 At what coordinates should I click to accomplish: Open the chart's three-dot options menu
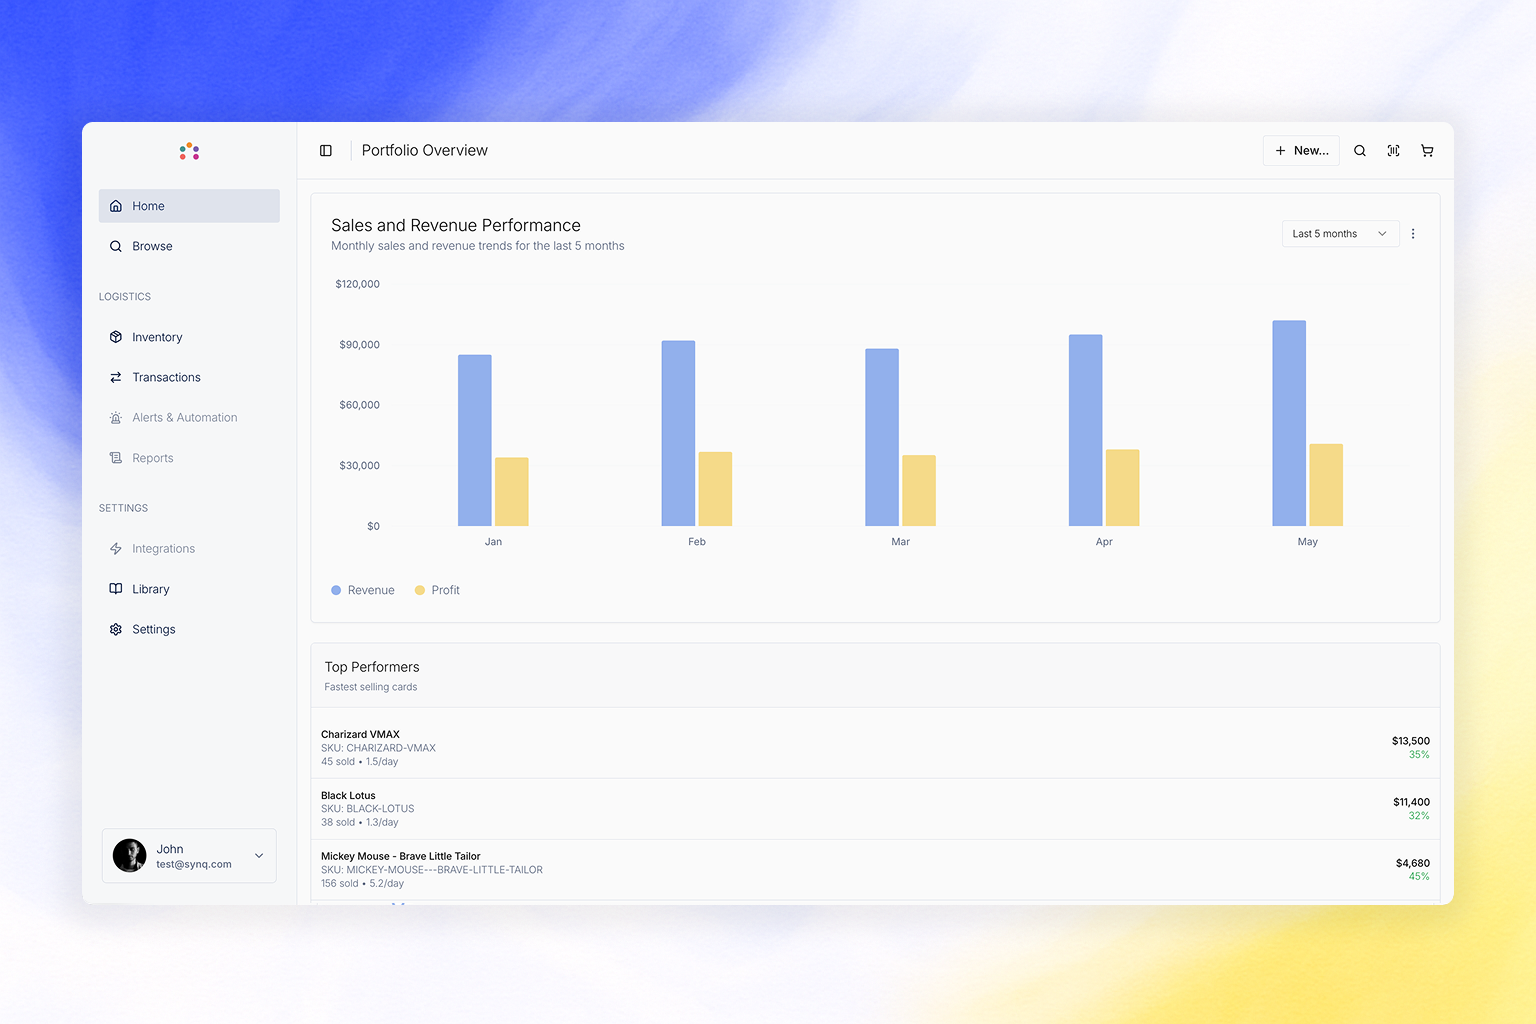(x=1413, y=233)
